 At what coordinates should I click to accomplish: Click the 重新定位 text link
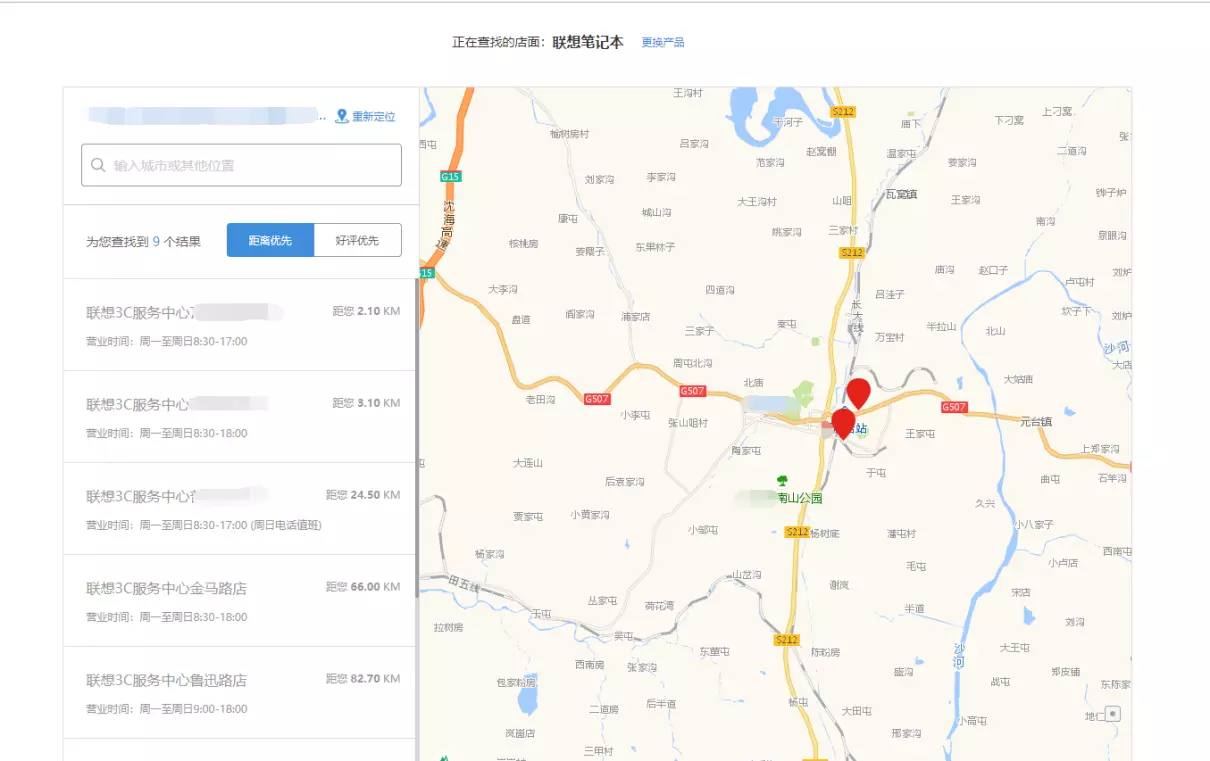click(373, 117)
